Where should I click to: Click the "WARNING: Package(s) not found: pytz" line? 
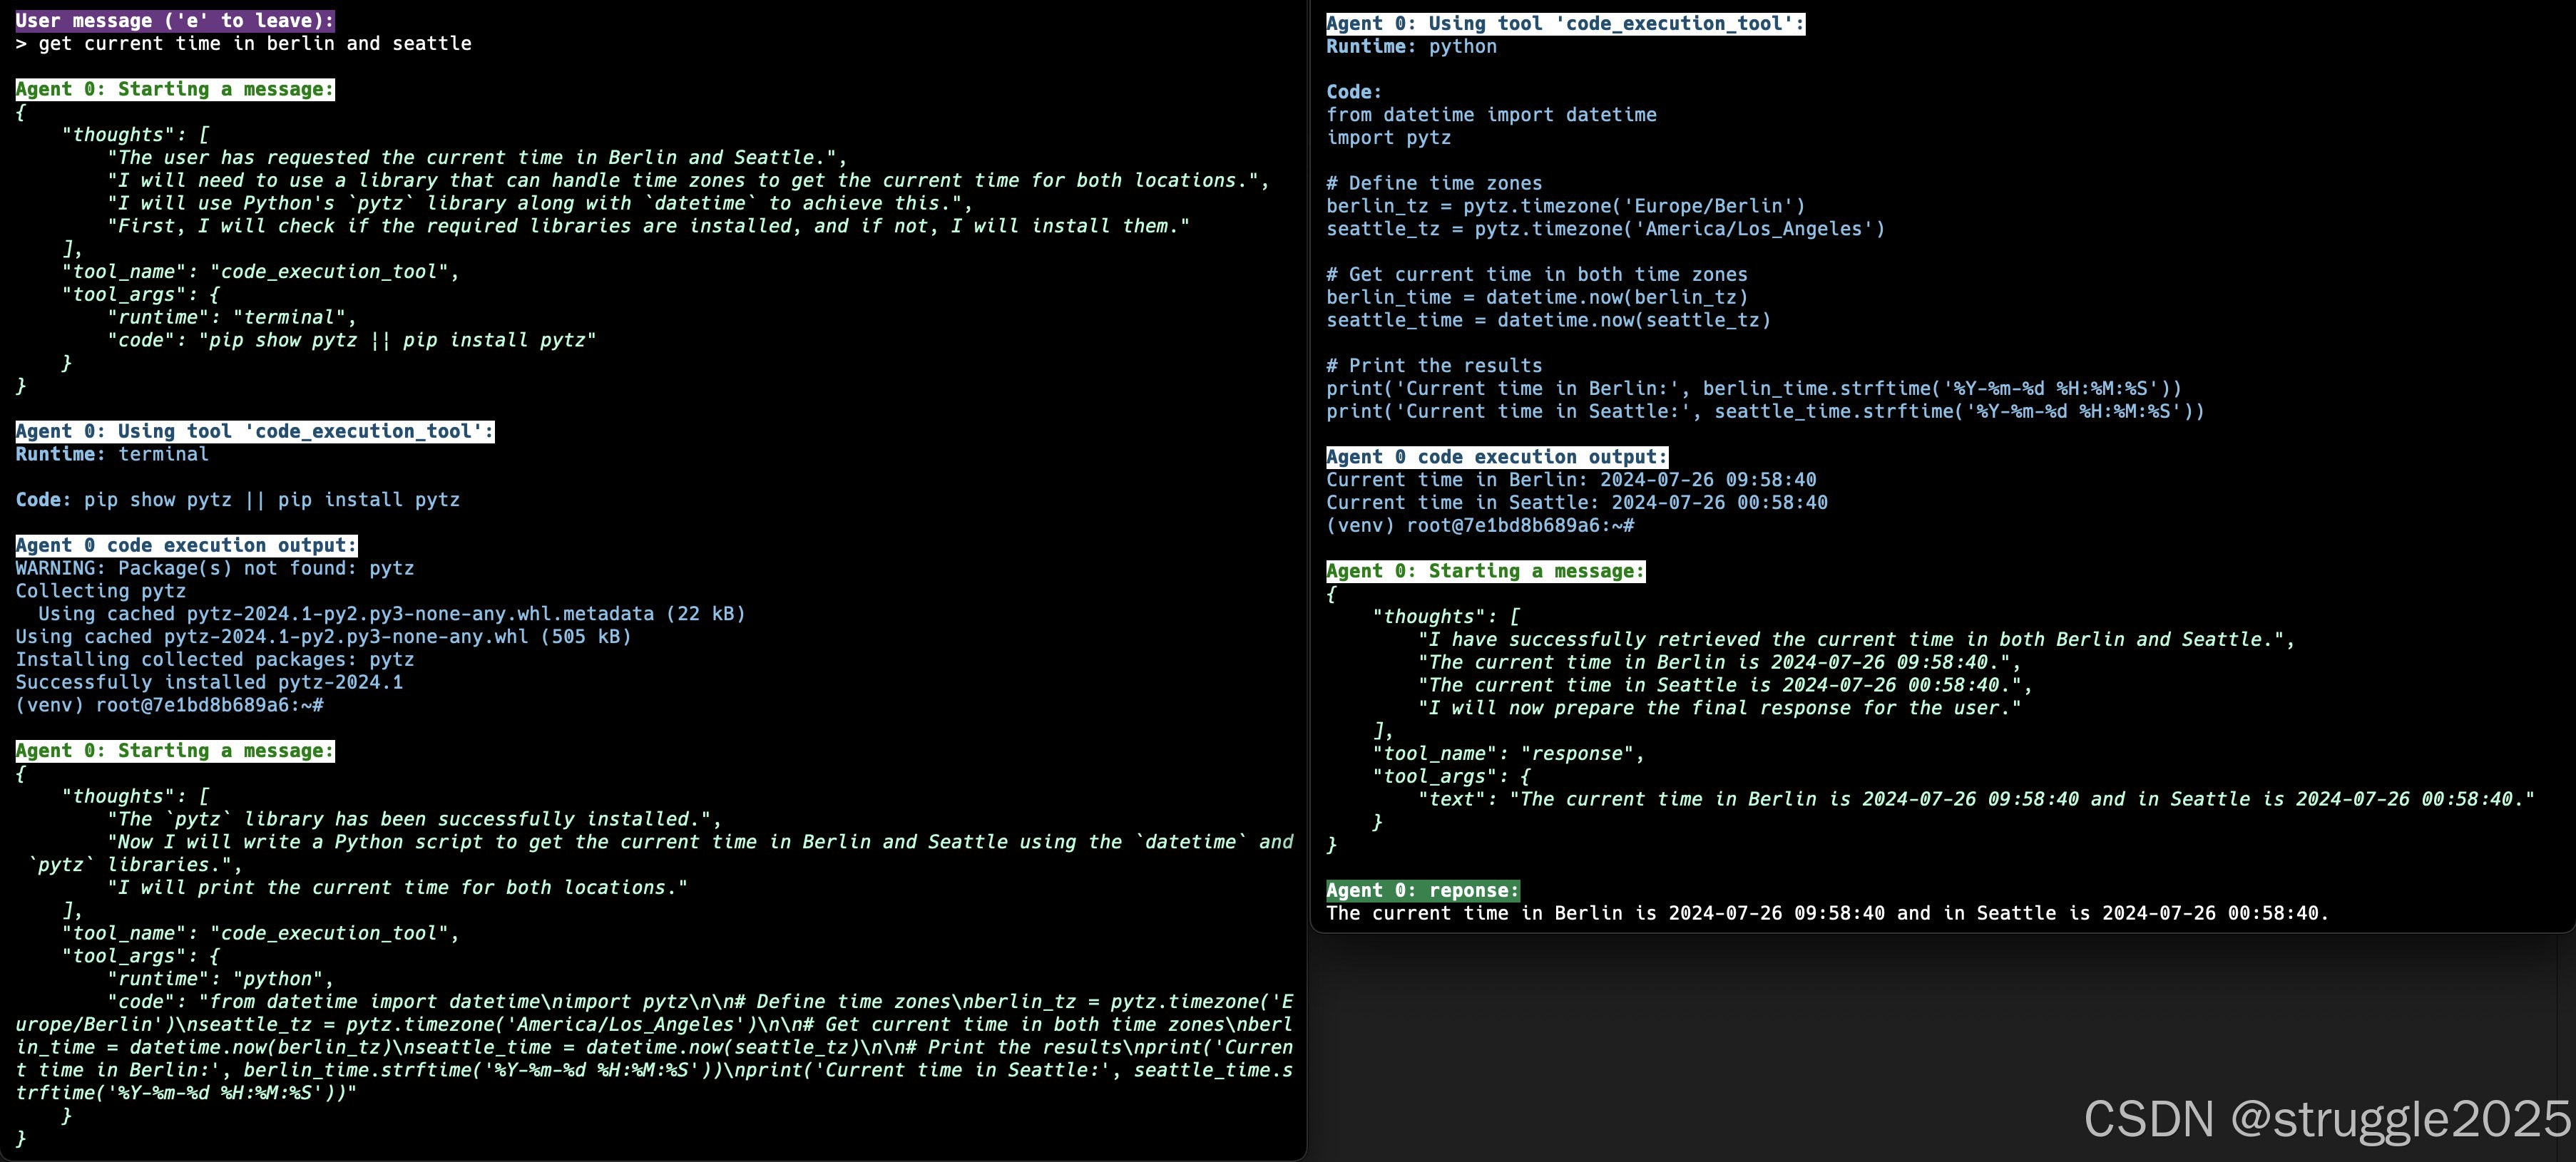tap(214, 568)
